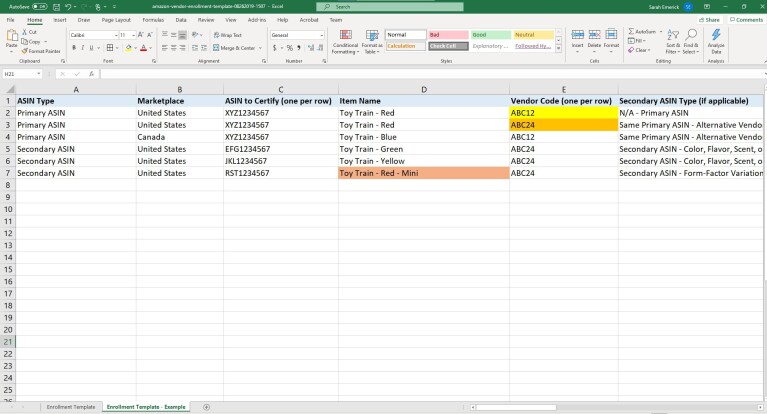Switch to the Enrollment Template sheet tab

[x=70, y=407]
